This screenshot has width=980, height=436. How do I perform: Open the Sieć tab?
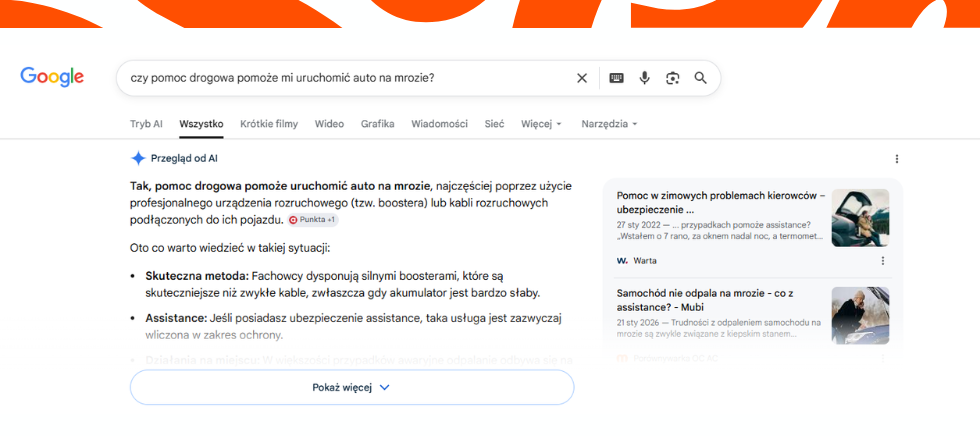tap(494, 124)
